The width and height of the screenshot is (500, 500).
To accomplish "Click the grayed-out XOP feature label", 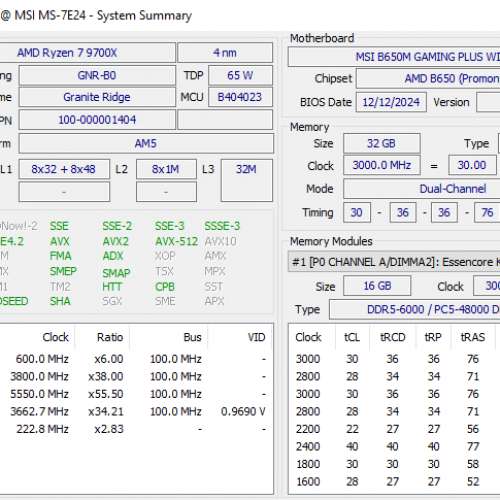I will click(165, 256).
